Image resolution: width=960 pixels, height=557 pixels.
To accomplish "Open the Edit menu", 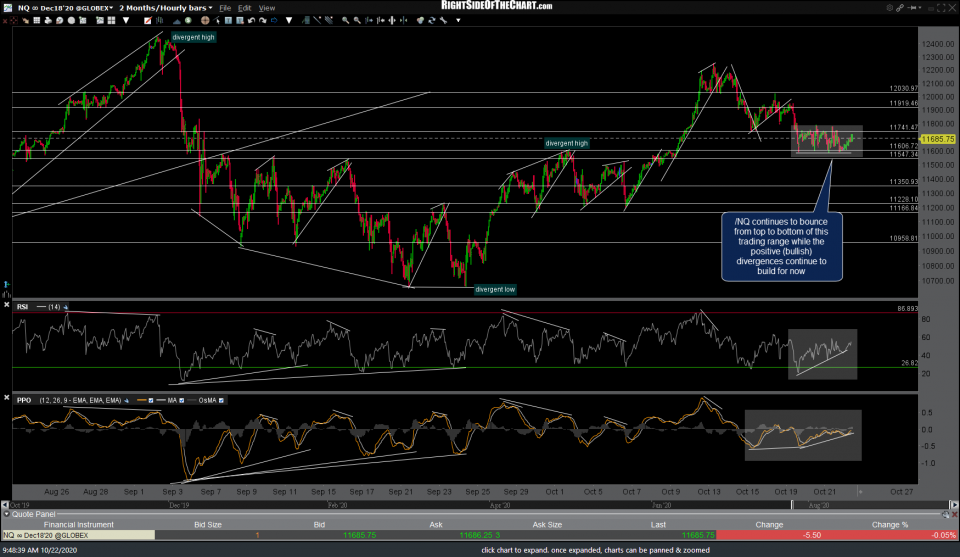I will 245,8.
